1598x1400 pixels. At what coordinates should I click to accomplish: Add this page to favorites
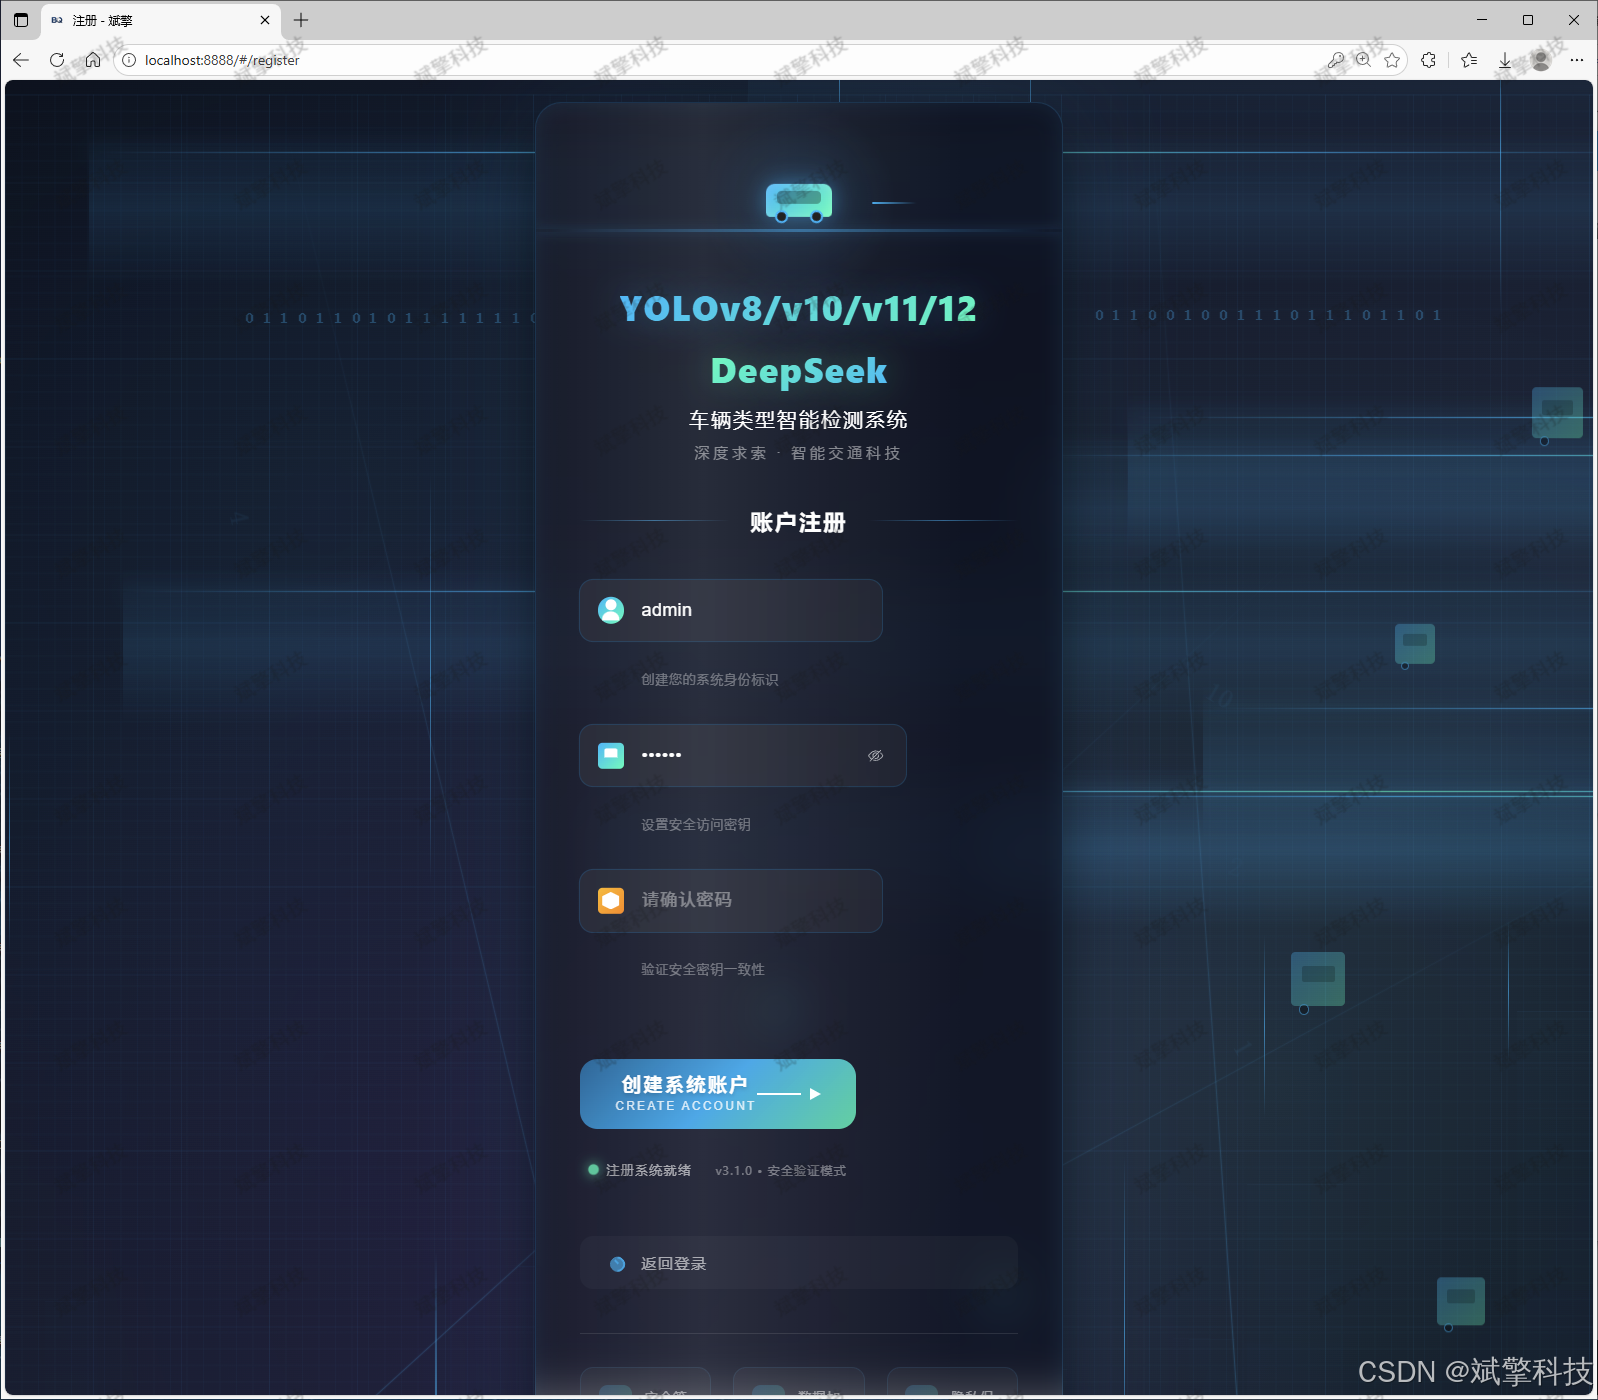point(1392,60)
